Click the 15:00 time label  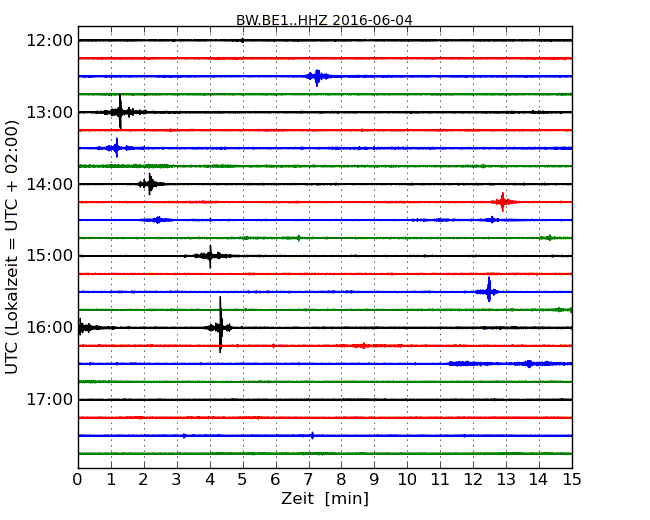pos(50,256)
